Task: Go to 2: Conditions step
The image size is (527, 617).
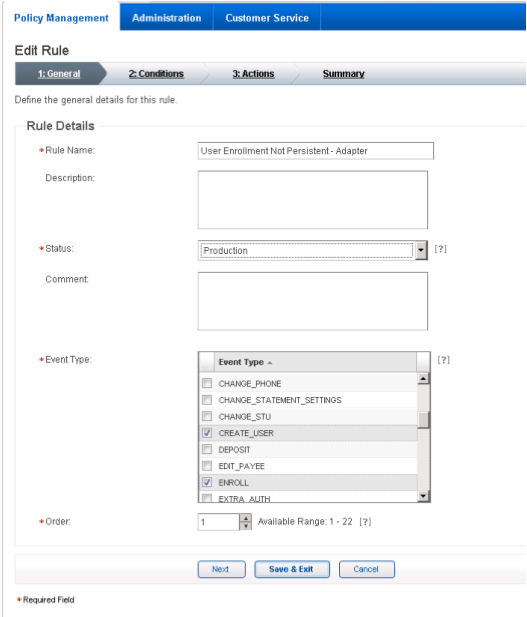Action: (156, 74)
